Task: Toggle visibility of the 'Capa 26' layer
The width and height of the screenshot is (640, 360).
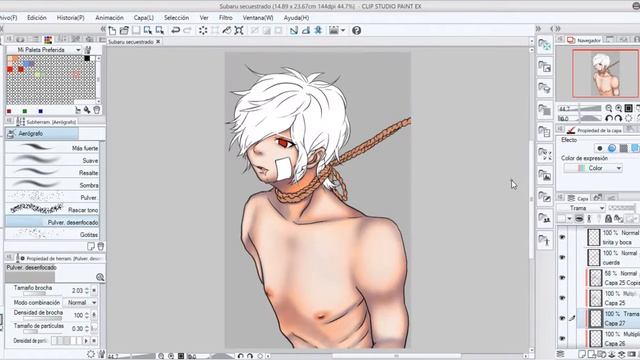Action: [x=562, y=338]
